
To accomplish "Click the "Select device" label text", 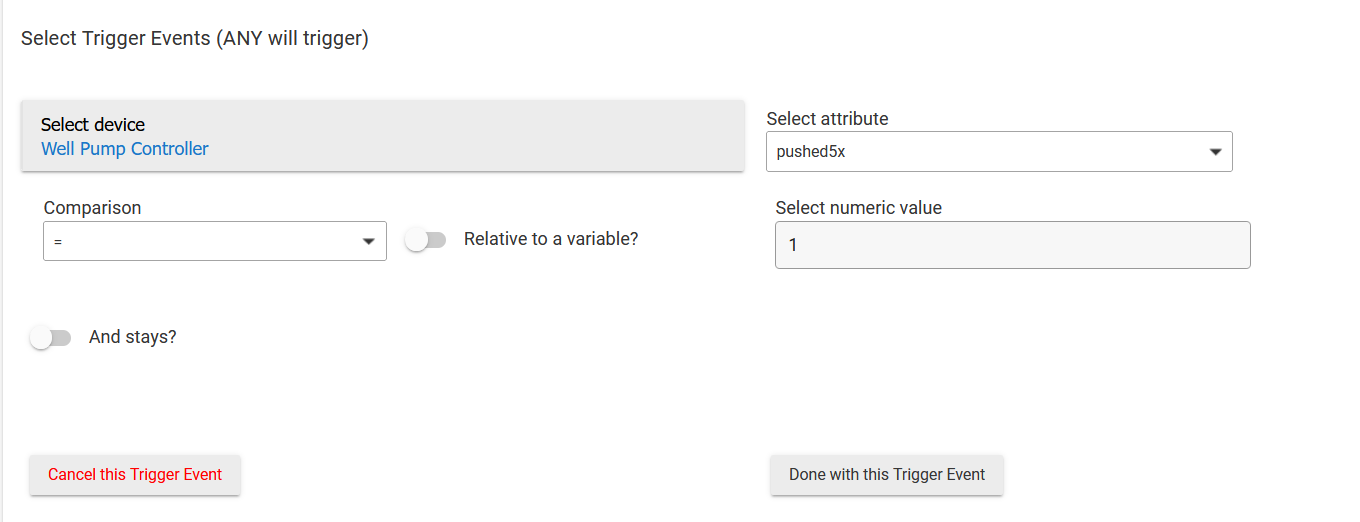I will pyautogui.click(x=93, y=125).
